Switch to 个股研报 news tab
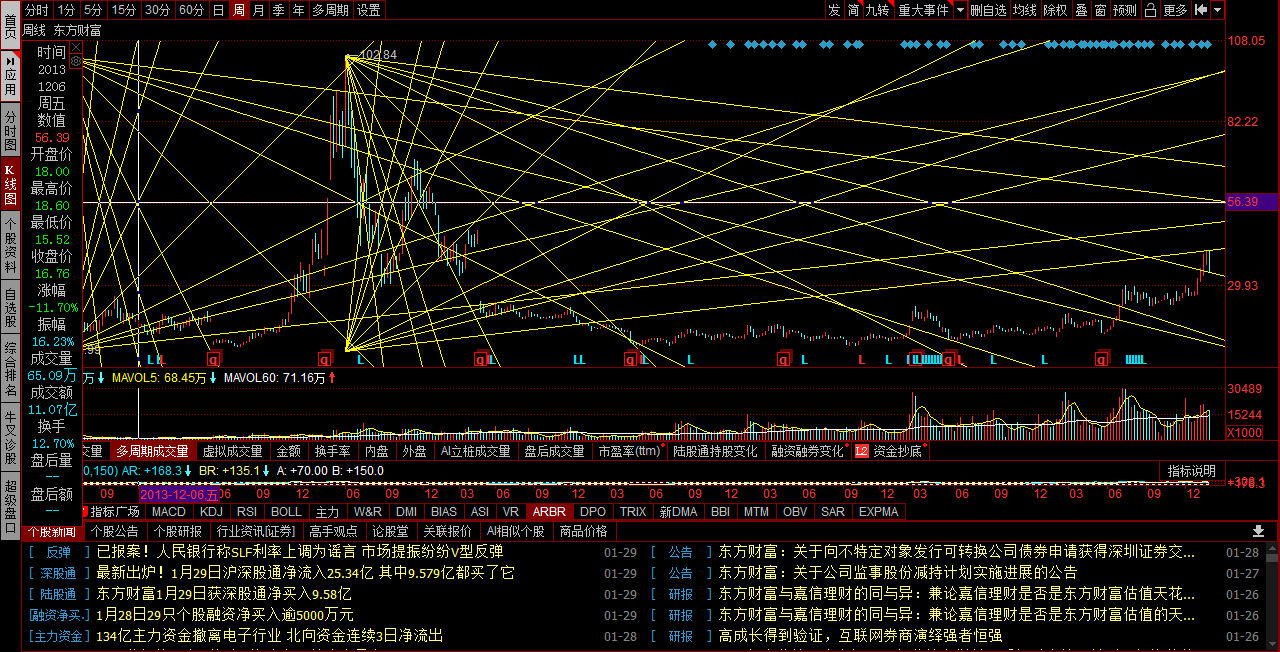The image size is (1280, 652). coord(178,531)
